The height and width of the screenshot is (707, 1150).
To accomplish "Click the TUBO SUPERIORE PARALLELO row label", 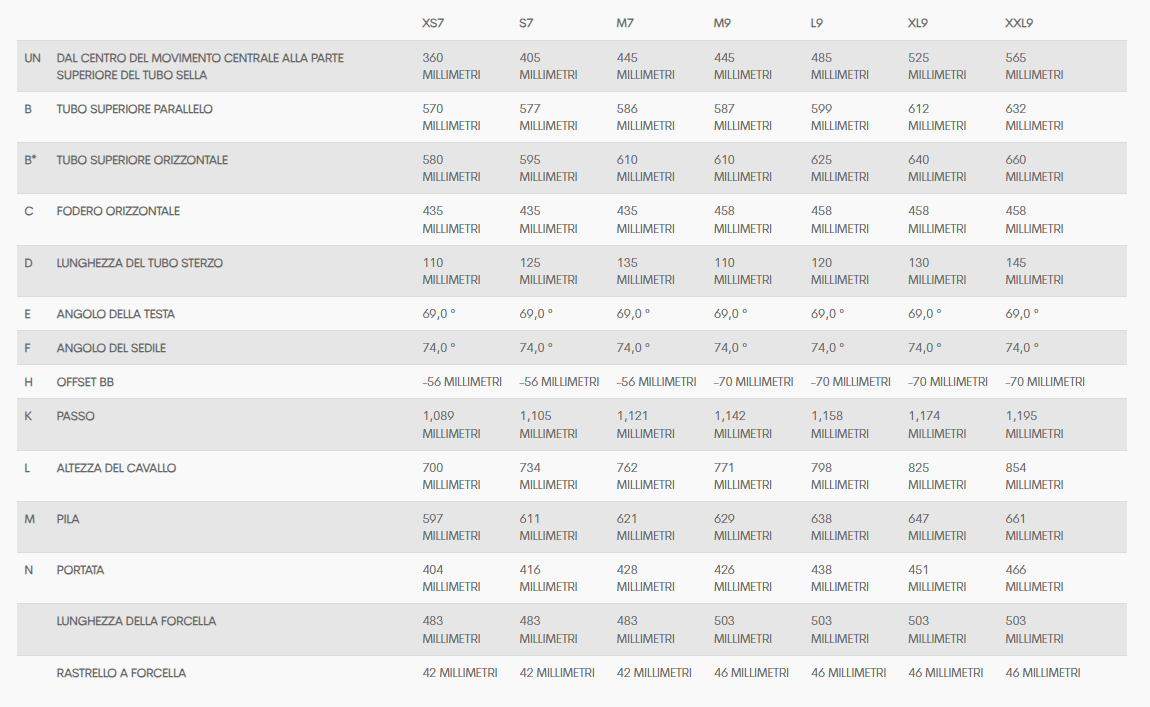I will [134, 109].
